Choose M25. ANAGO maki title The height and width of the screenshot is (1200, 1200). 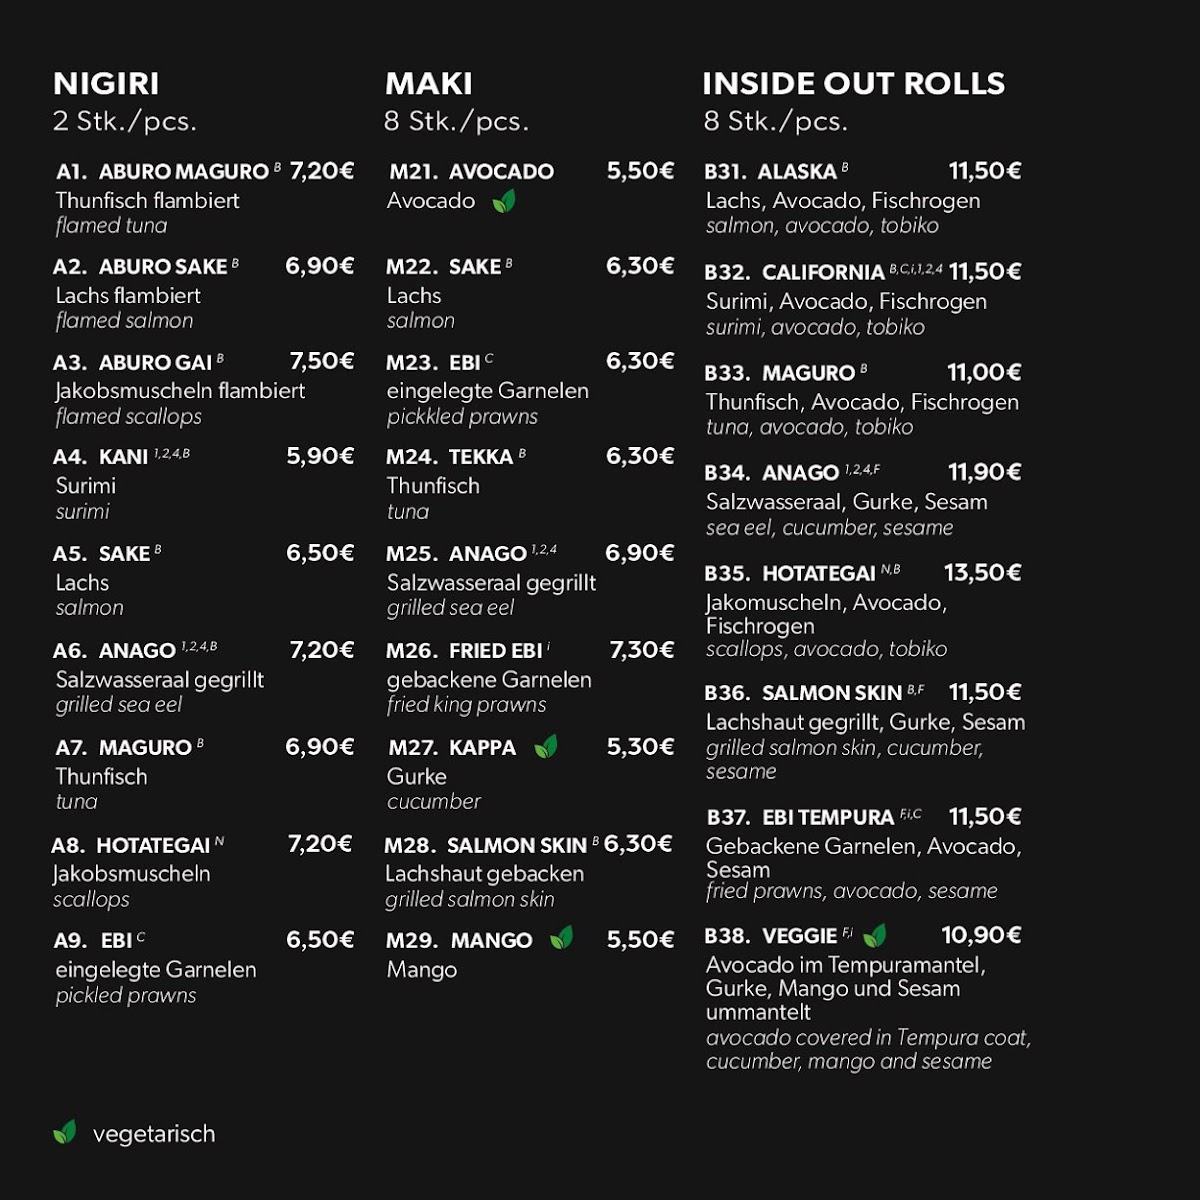457,554
